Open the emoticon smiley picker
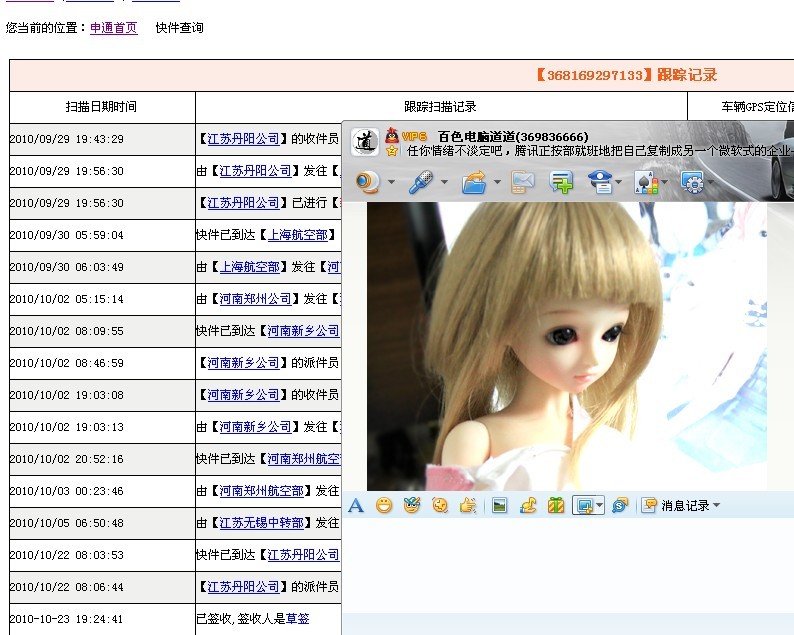The width and height of the screenshot is (794, 635). 384,506
